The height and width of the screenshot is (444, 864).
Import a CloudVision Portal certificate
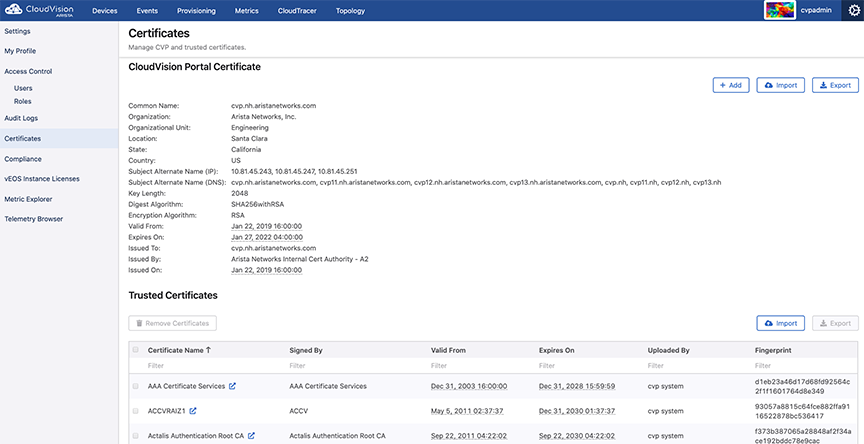tap(780, 85)
